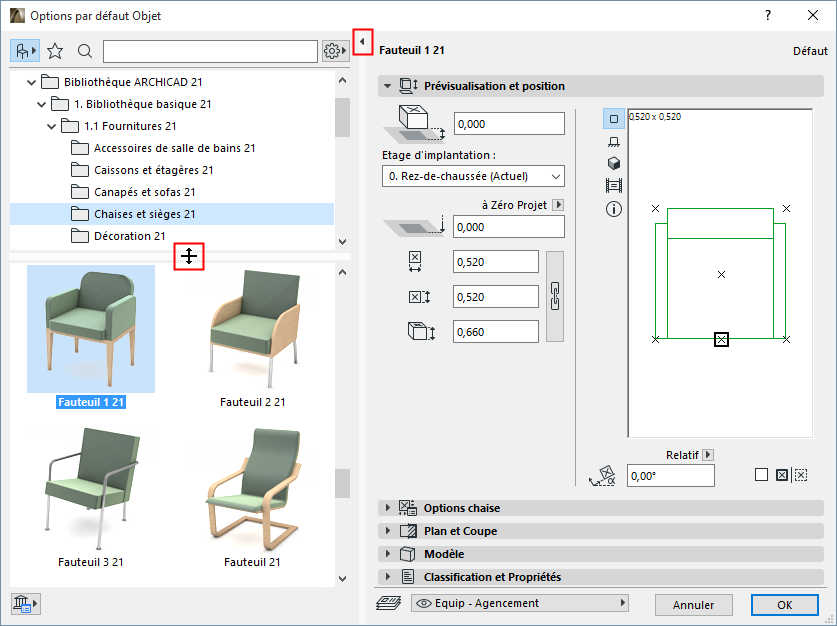Click the layer icon beside Equip - Agencement
The height and width of the screenshot is (626, 837).
[388, 603]
